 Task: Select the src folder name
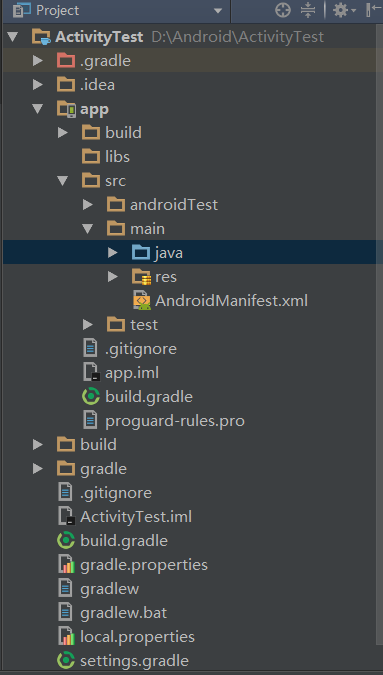(116, 181)
